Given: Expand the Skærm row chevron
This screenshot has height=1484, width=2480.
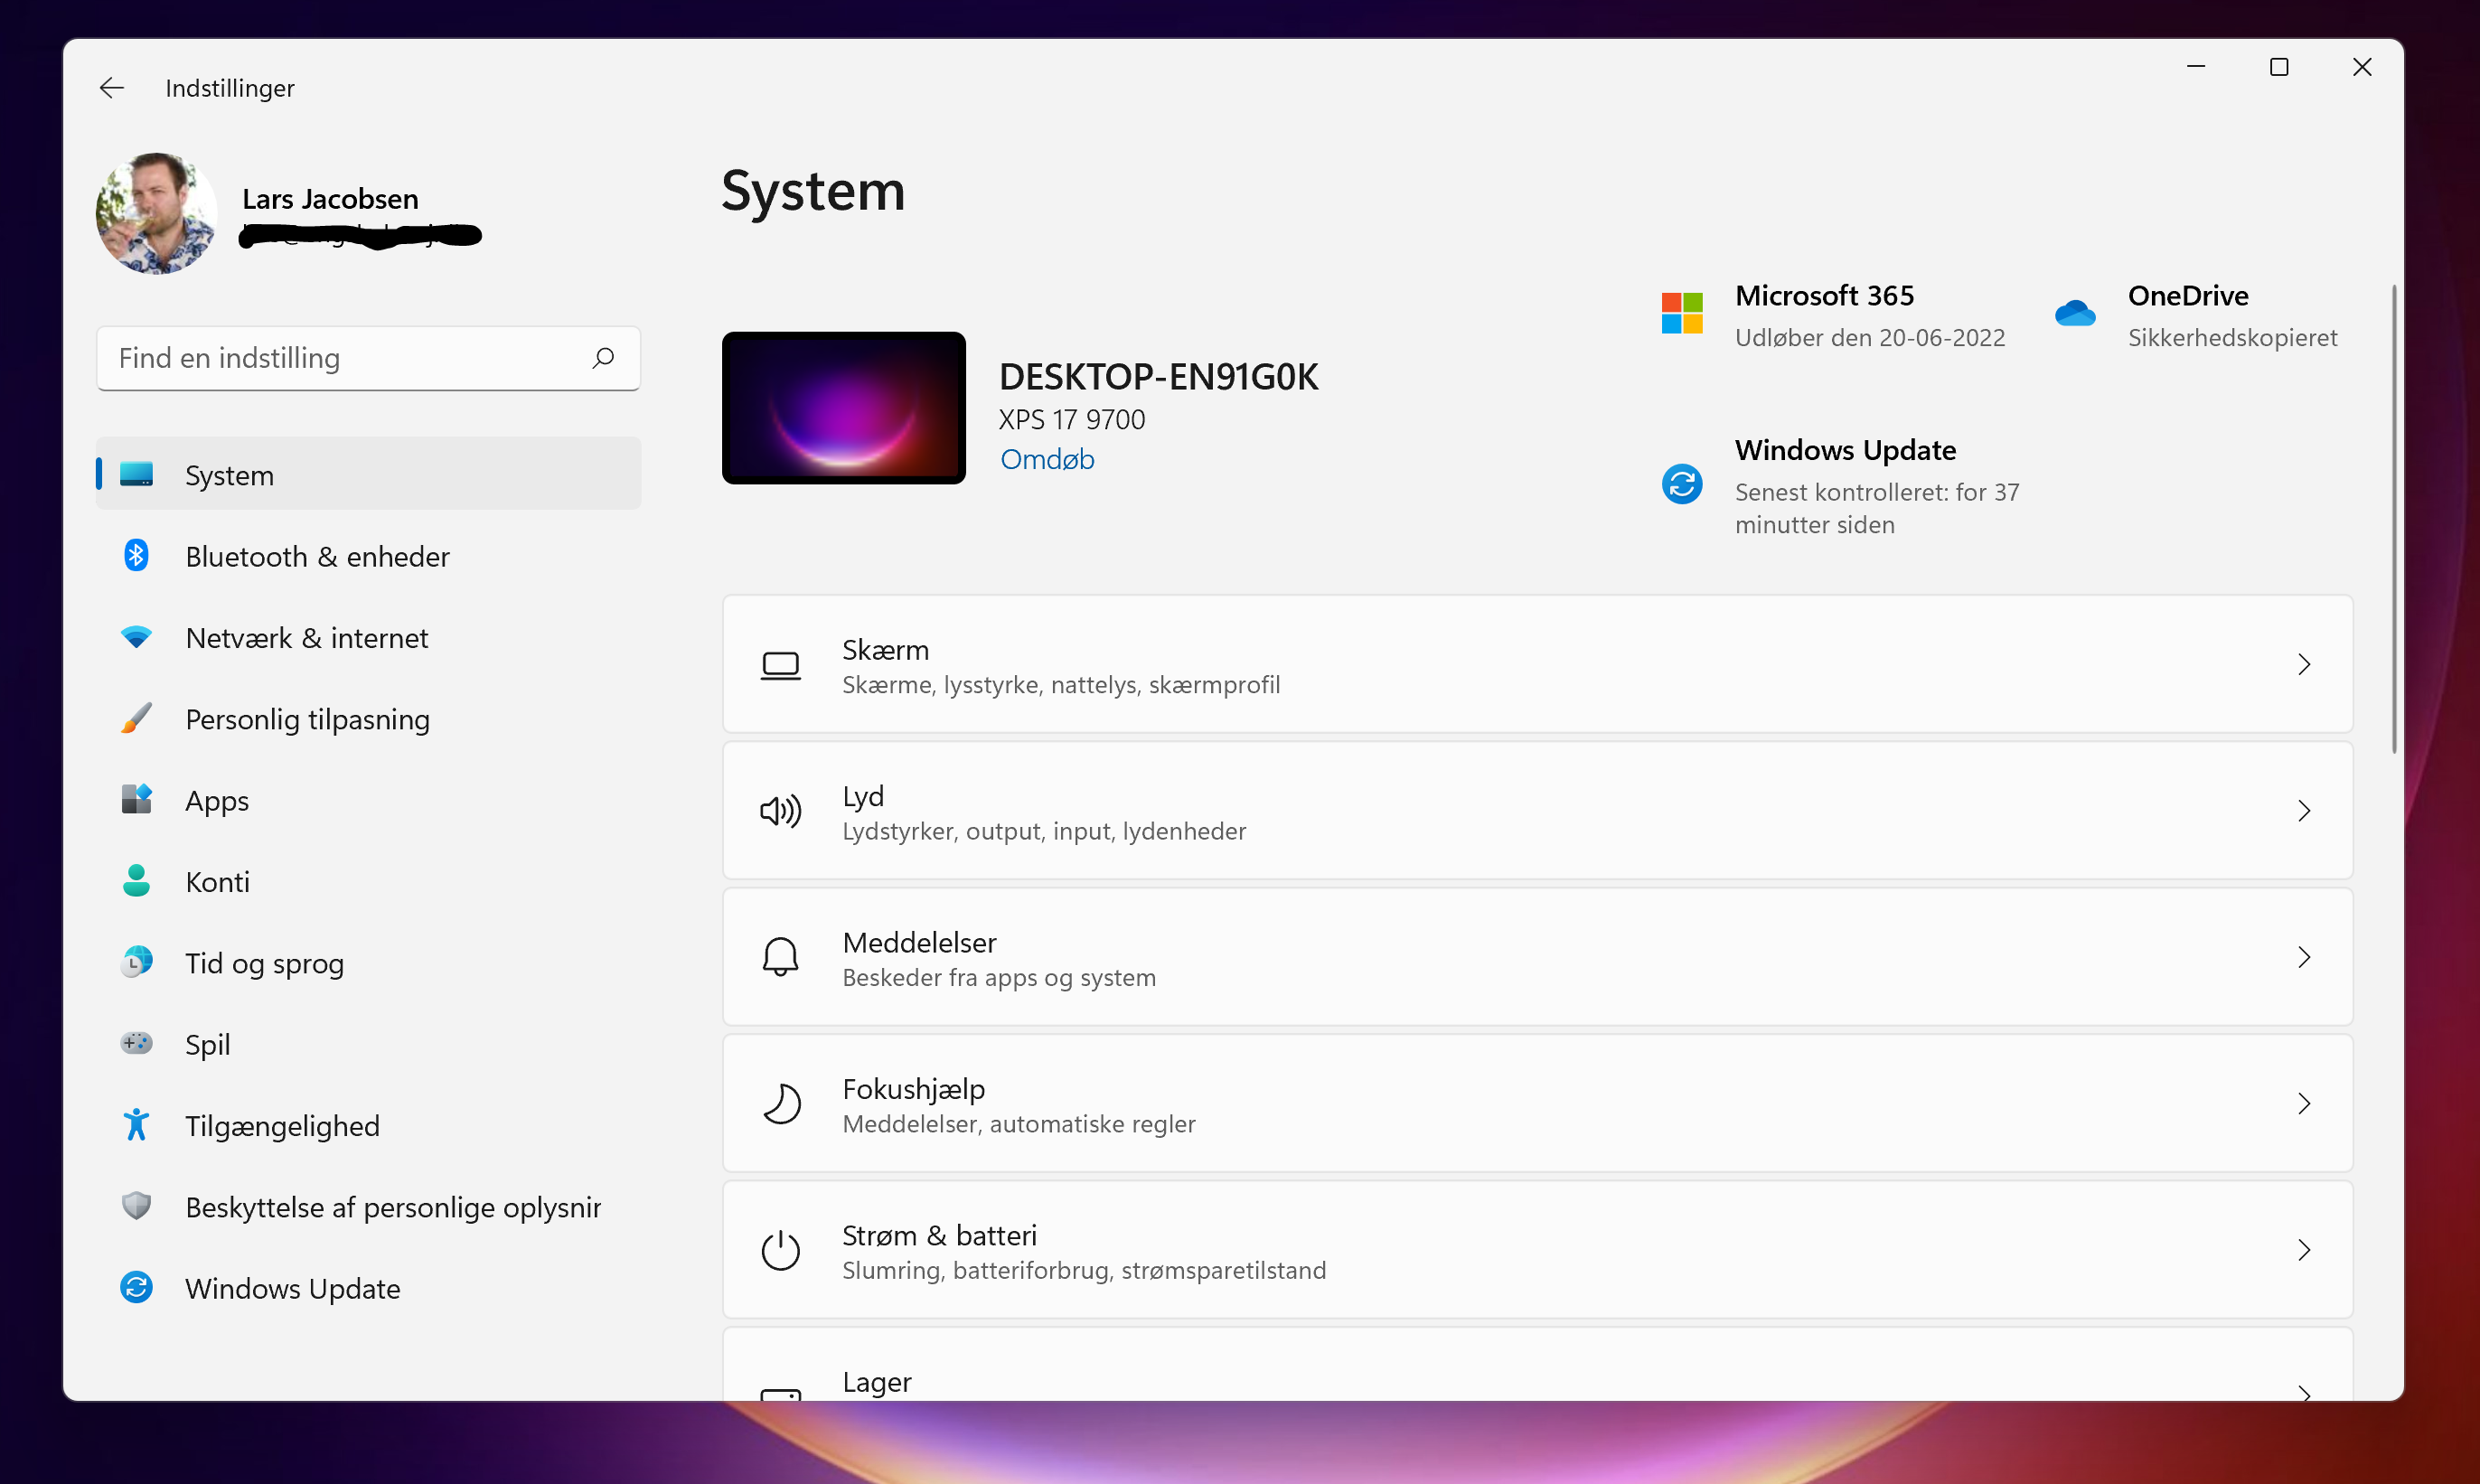Looking at the screenshot, I should point(2304,665).
